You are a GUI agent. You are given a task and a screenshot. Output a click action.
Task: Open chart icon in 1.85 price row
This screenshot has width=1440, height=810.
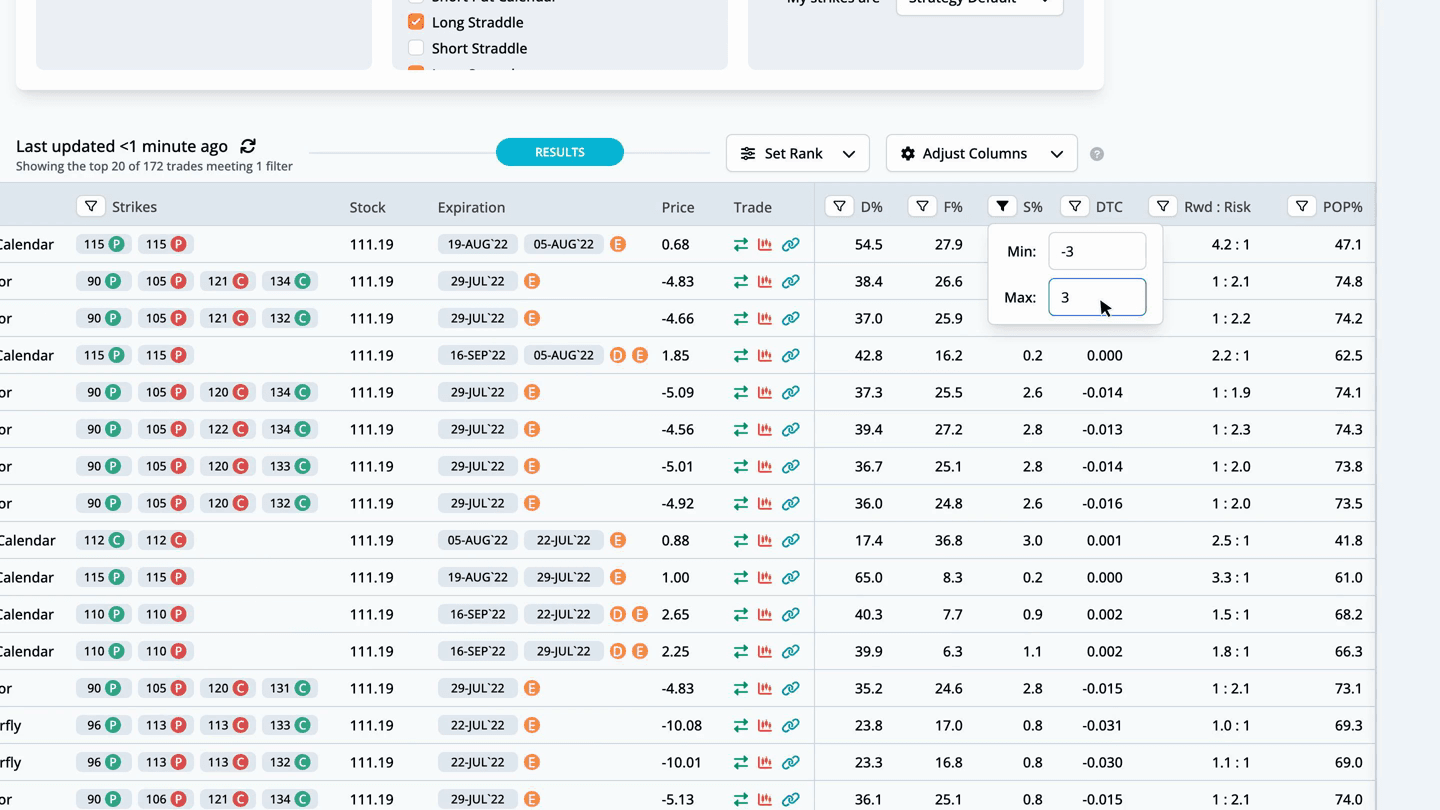[x=765, y=356]
